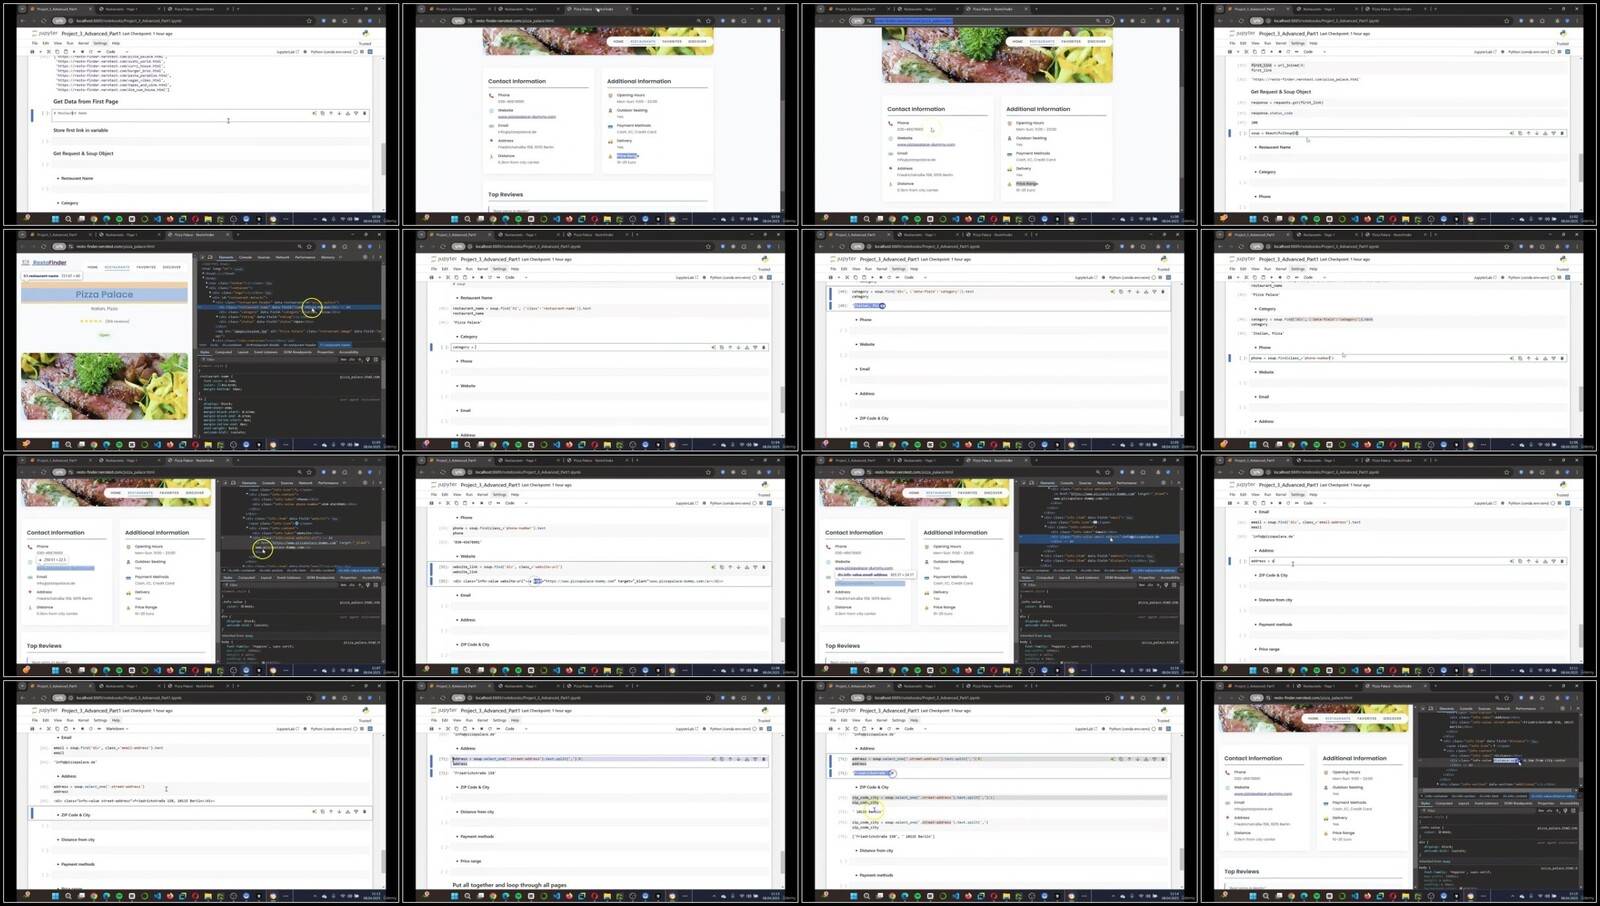The width and height of the screenshot is (1600, 906).
Task: Open Windows Start under the 'Get Data from First Page' notebook
Action: click(55, 219)
